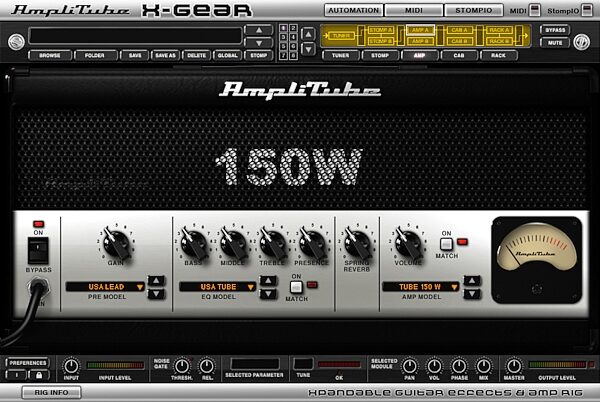
Task: Click up arrow next to PRE MODEL
Action: (156, 281)
